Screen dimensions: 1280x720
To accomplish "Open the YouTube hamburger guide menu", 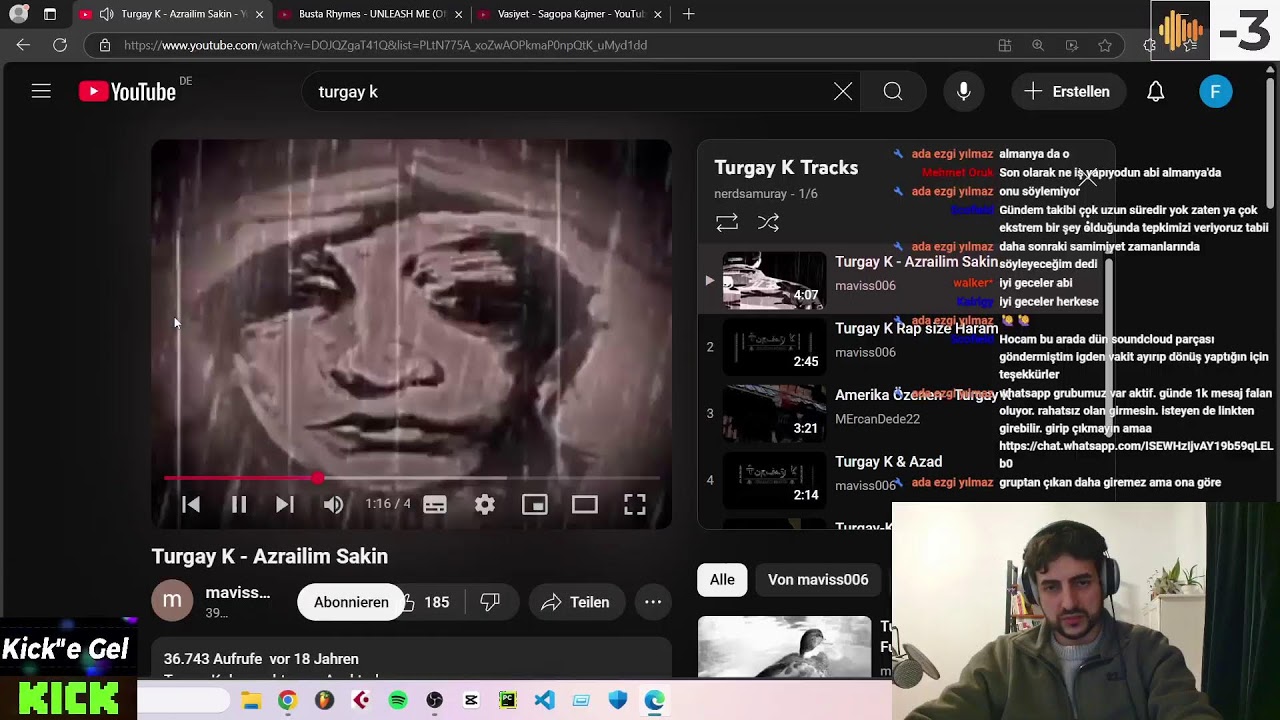I will (x=41, y=91).
